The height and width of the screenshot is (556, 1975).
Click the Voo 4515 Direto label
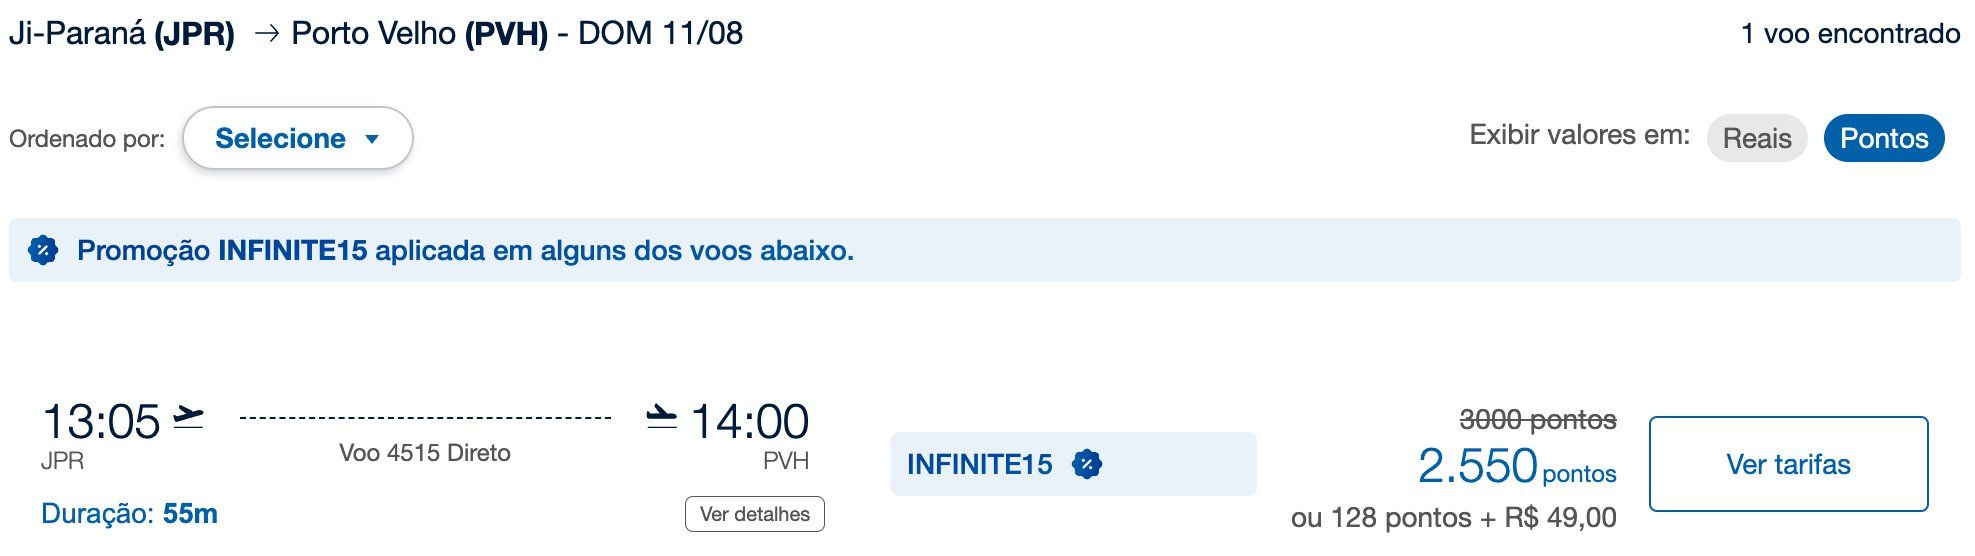point(425,453)
